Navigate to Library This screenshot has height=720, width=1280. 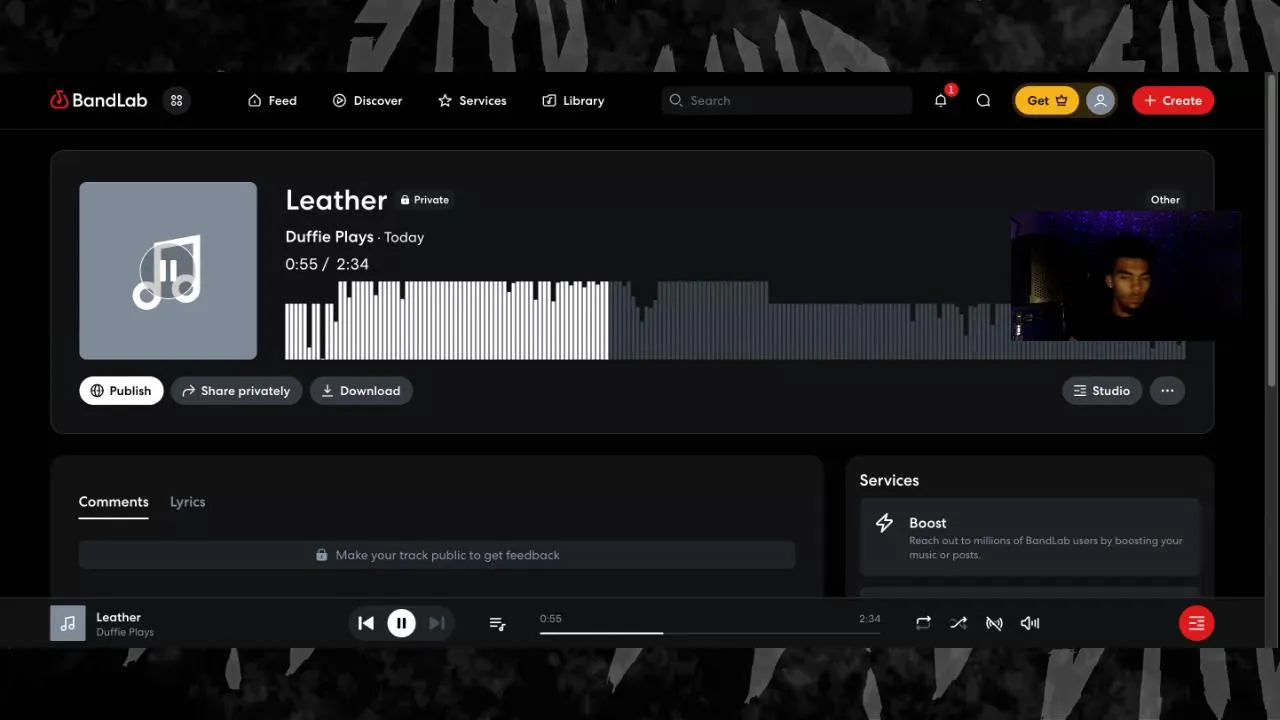click(x=573, y=100)
